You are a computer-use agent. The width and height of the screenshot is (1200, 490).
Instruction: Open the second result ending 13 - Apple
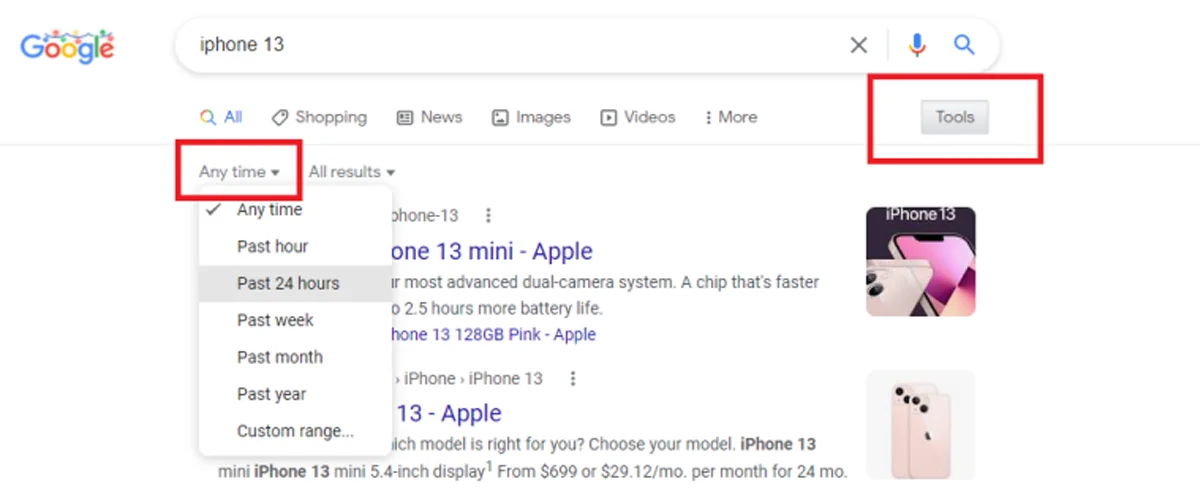pyautogui.click(x=448, y=413)
